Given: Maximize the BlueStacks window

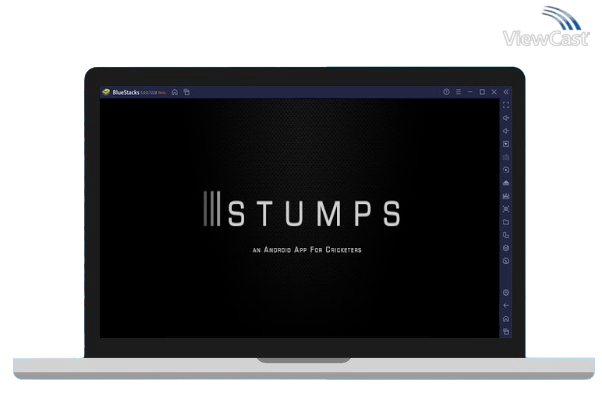Looking at the screenshot, I should coord(482,92).
